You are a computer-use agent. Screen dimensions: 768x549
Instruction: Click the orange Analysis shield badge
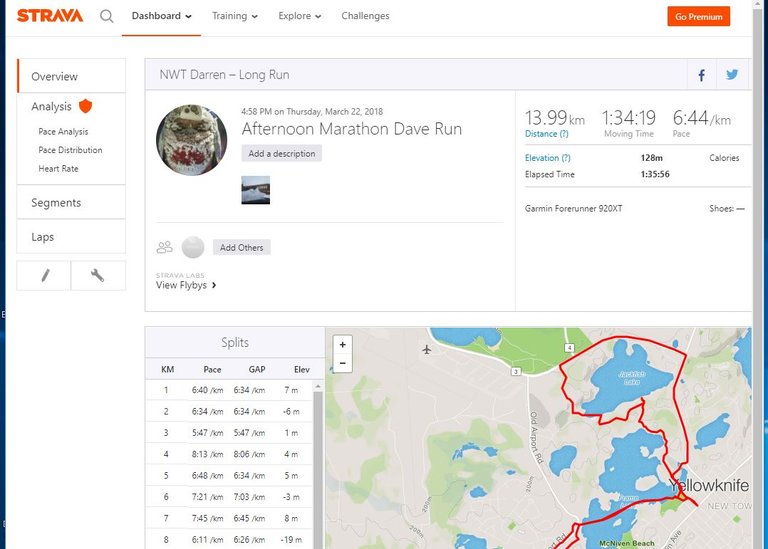click(85, 106)
